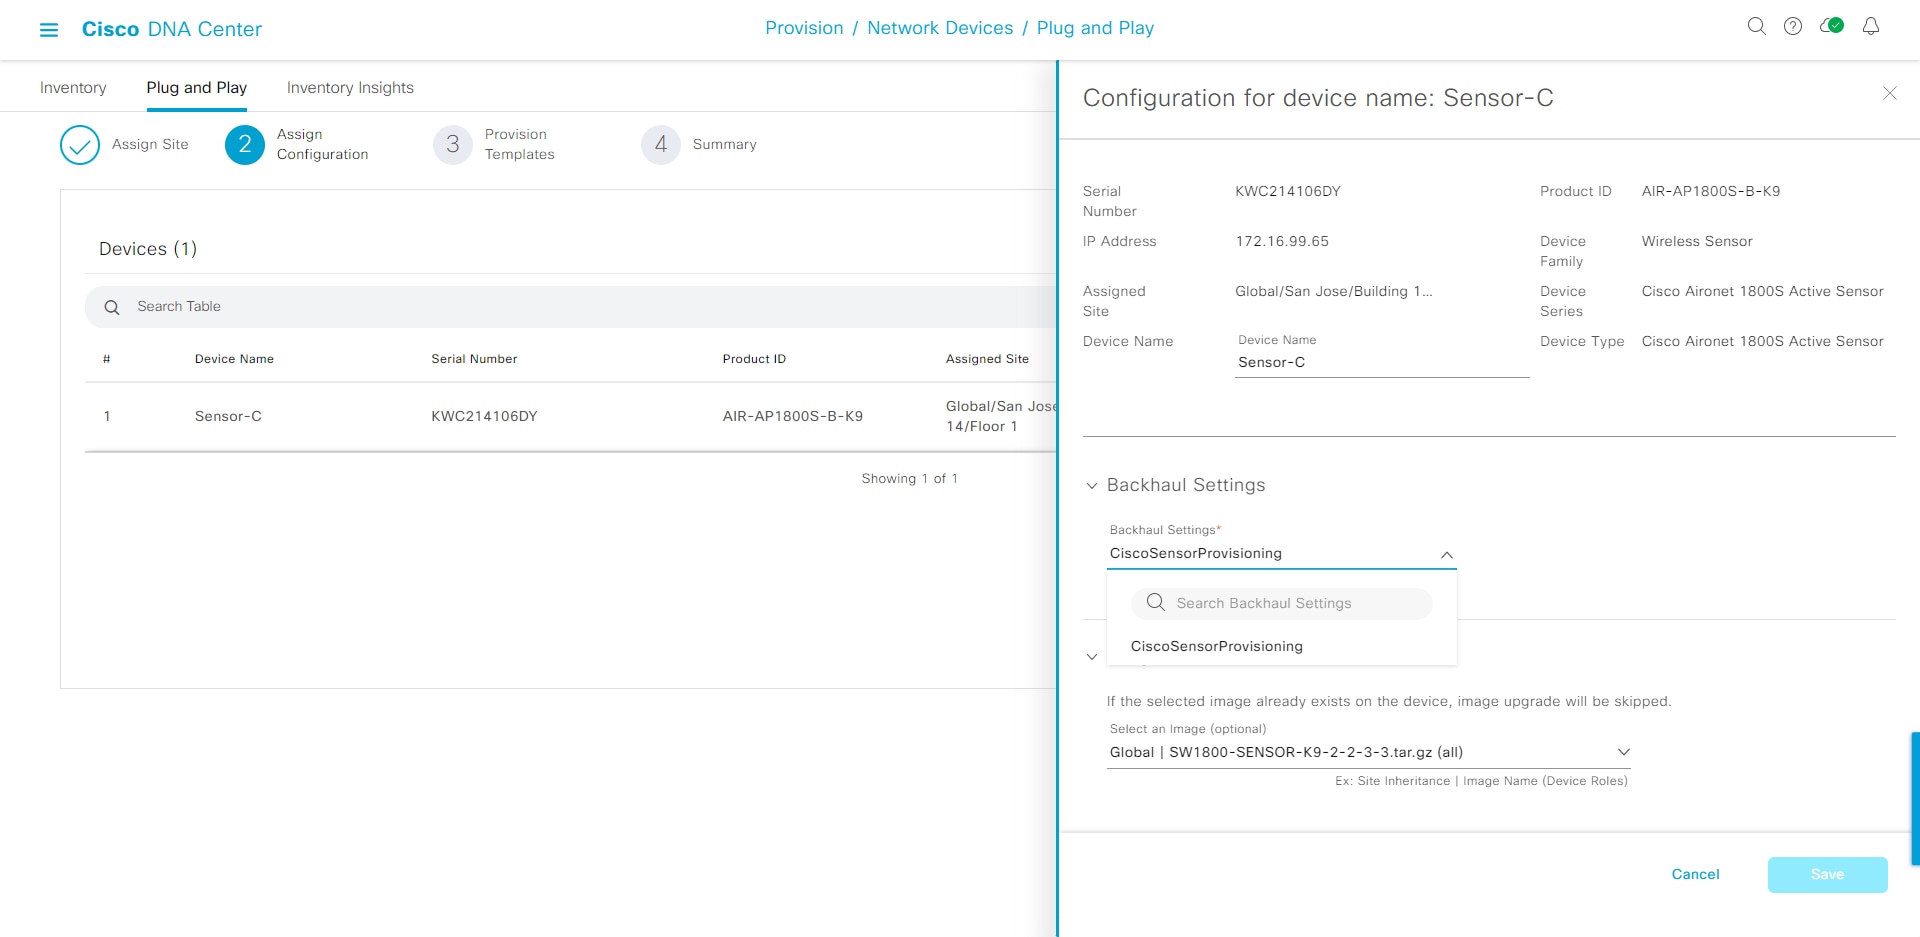Switch to the Inventory tab
1920x937 pixels.
[73, 88]
